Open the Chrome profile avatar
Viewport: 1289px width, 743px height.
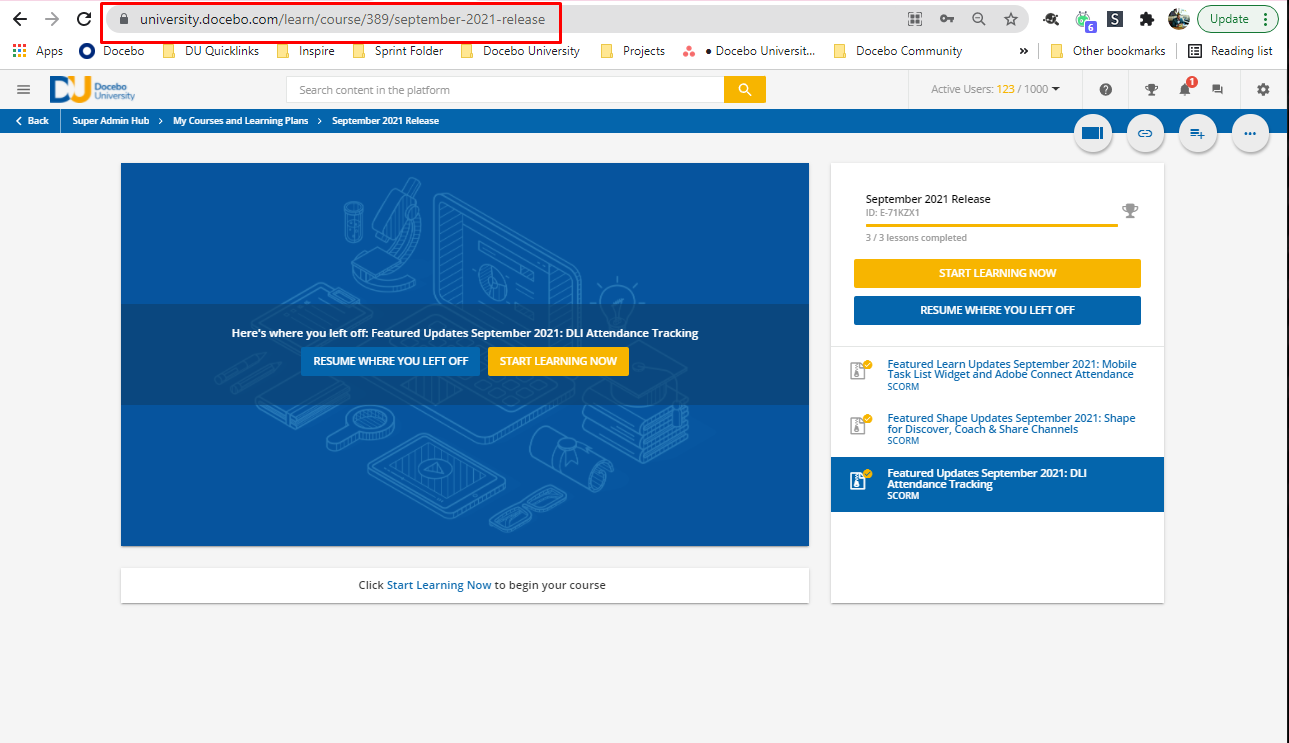(1178, 19)
